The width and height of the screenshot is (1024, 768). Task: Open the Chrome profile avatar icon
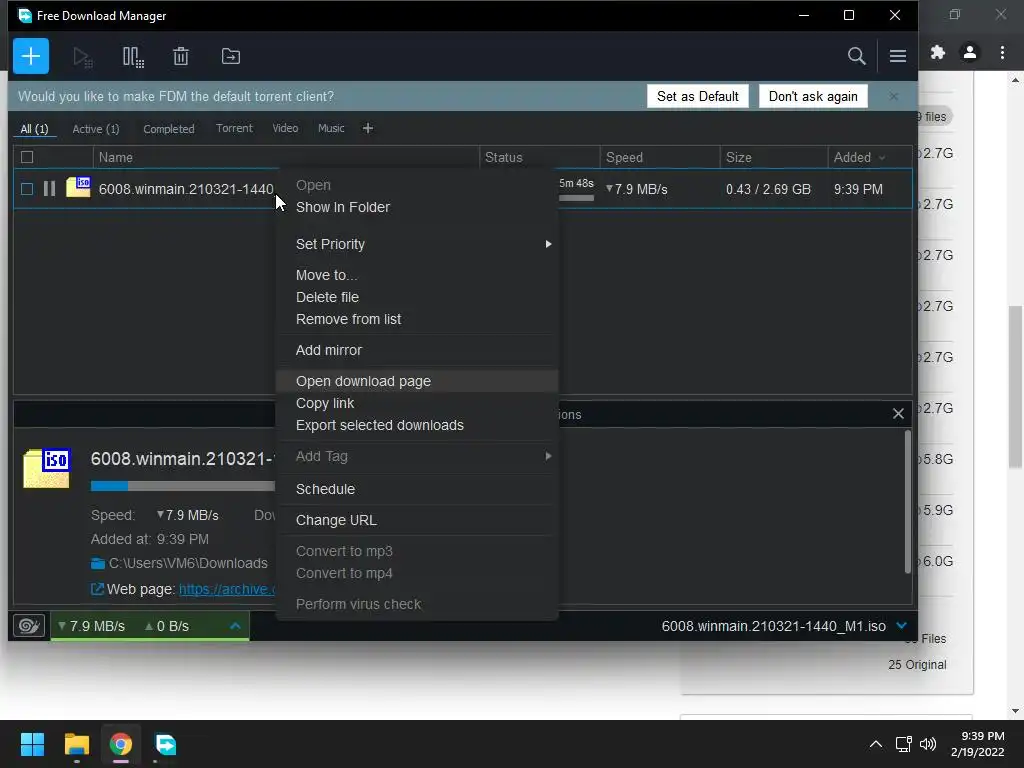point(970,52)
